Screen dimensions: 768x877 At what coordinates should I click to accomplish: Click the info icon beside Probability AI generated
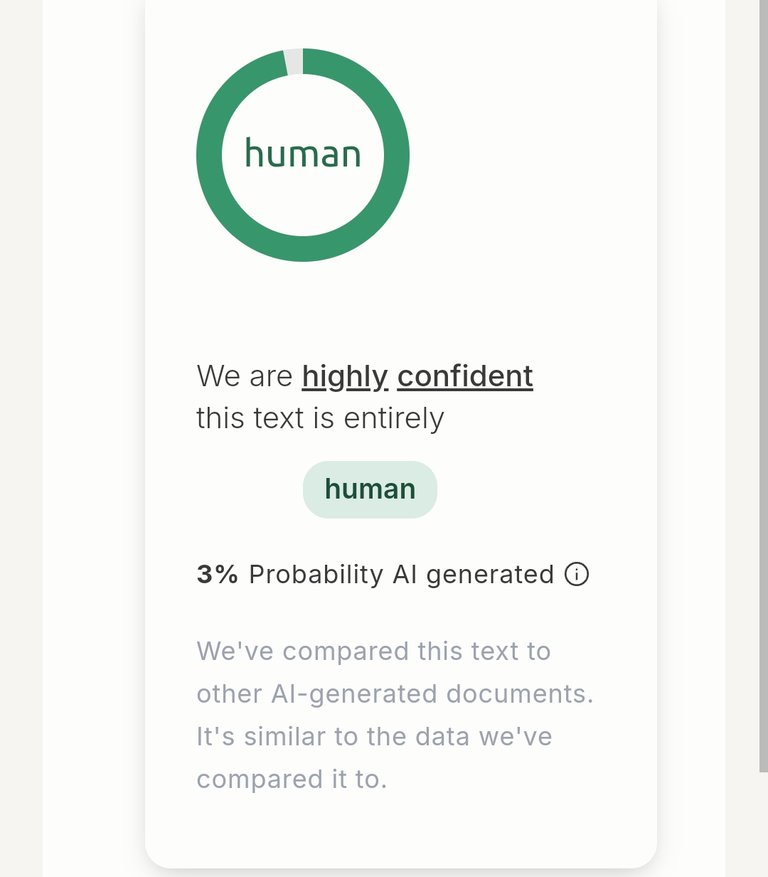click(576, 574)
